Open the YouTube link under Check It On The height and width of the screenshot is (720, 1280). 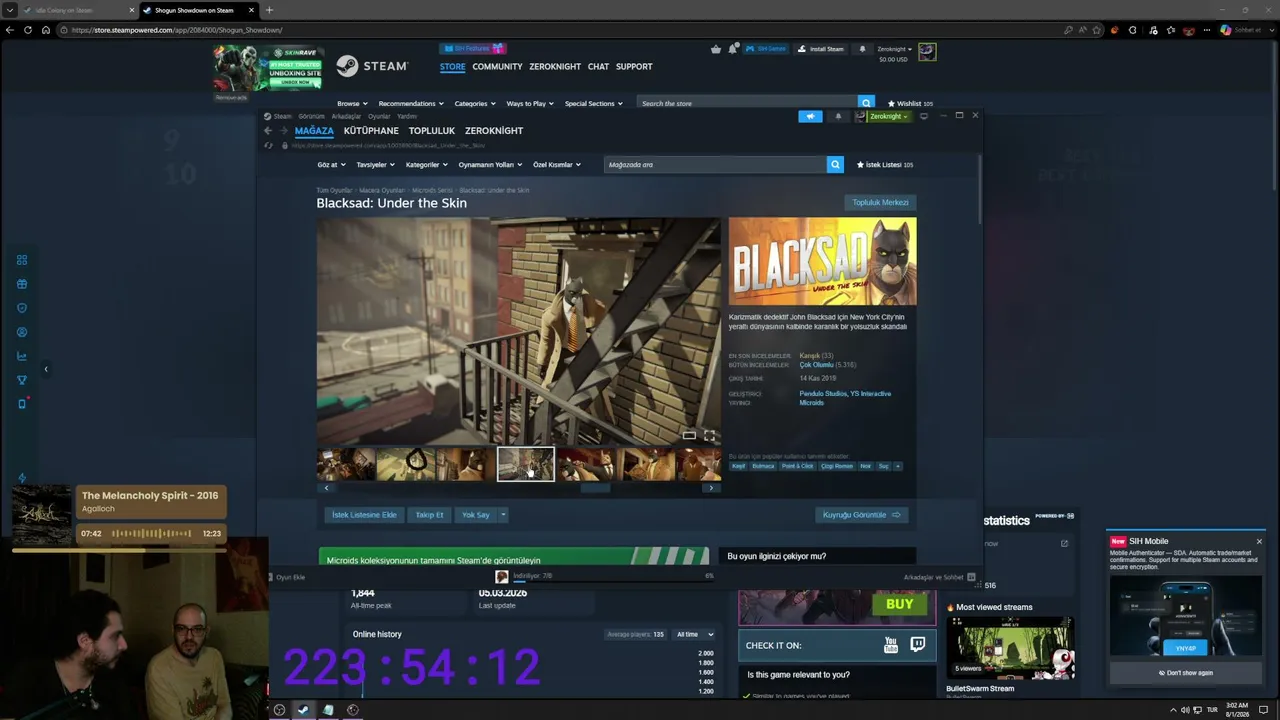890,645
